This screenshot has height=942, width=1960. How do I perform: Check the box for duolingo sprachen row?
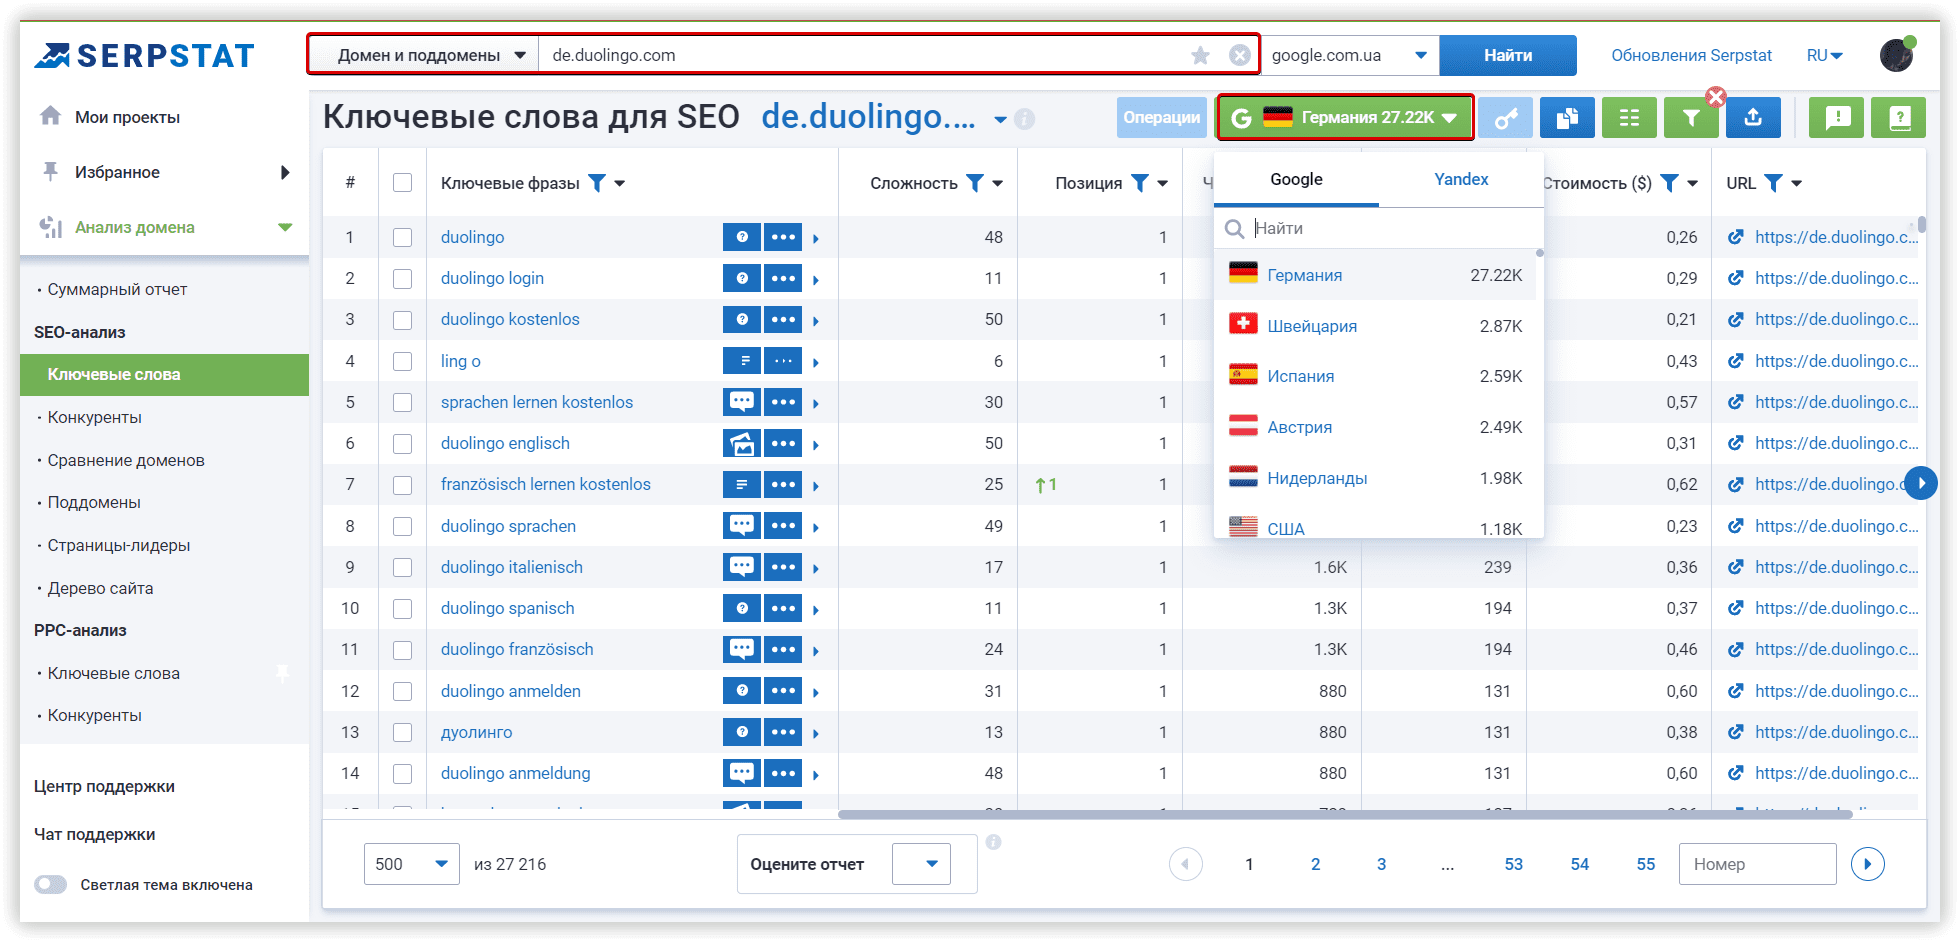pyautogui.click(x=402, y=526)
